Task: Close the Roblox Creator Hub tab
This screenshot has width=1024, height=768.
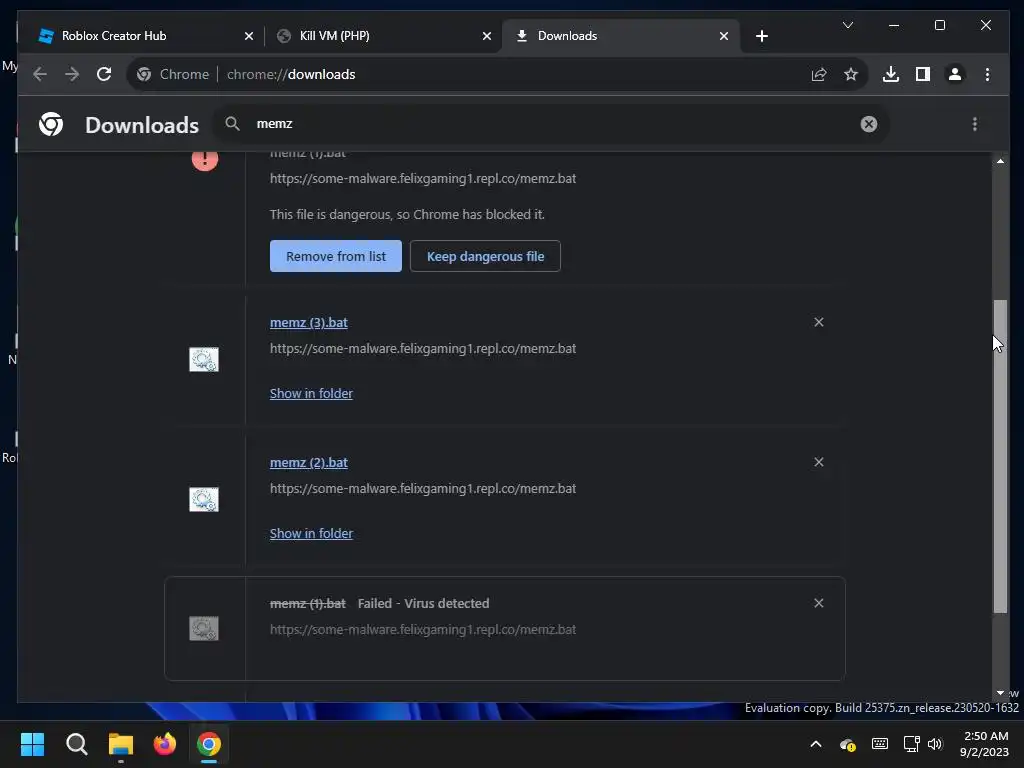Action: [249, 37]
